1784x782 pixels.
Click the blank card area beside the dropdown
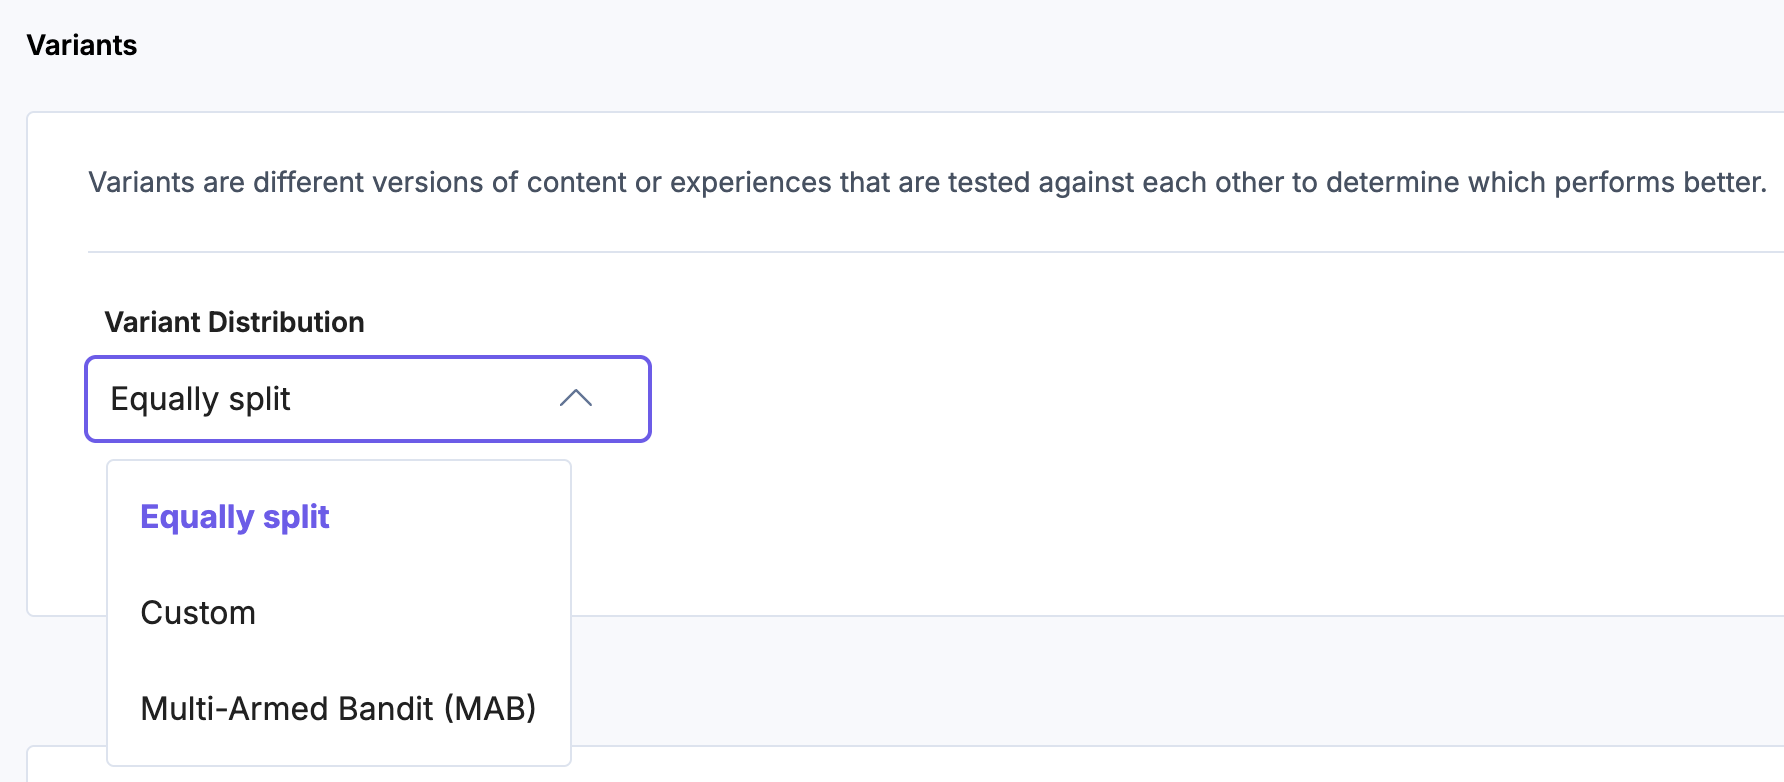(x=1100, y=450)
